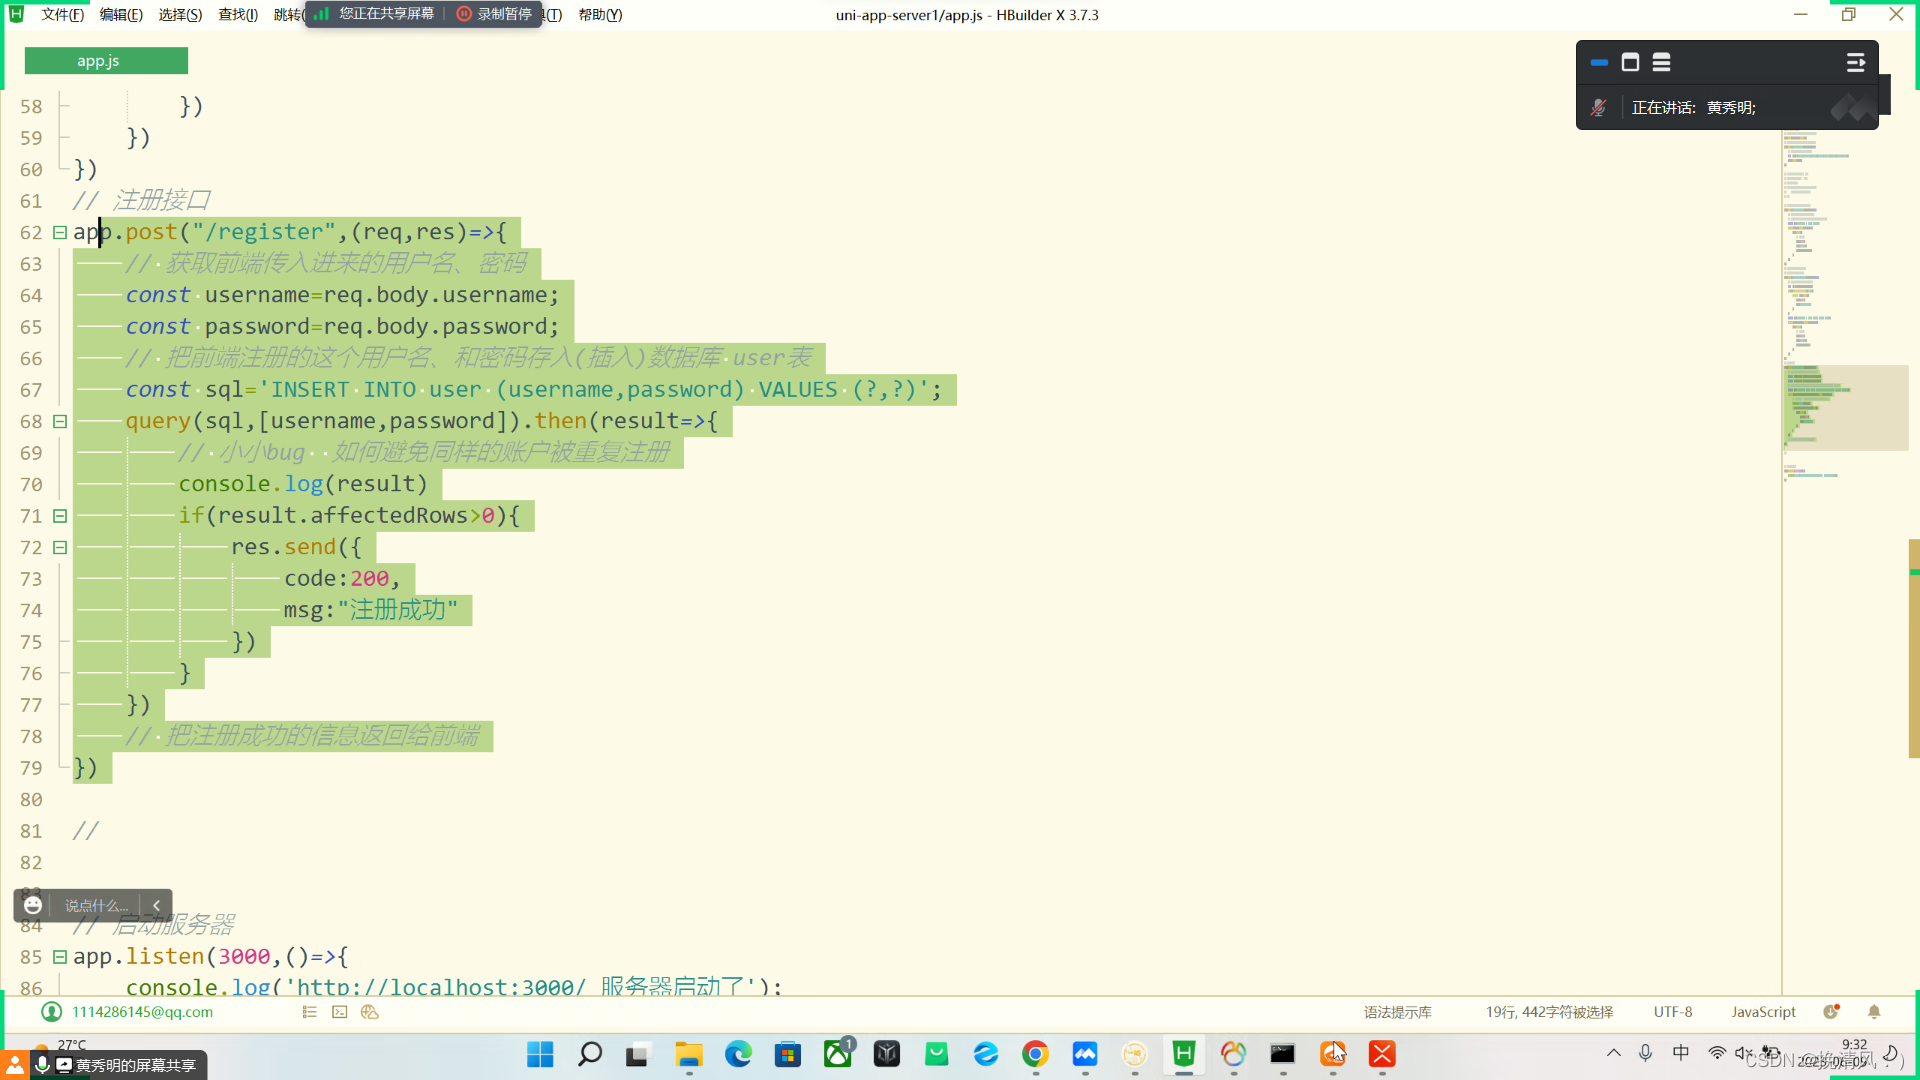The height and width of the screenshot is (1080, 1920).
Task: Click the user account avatar icon
Action: (x=51, y=1012)
